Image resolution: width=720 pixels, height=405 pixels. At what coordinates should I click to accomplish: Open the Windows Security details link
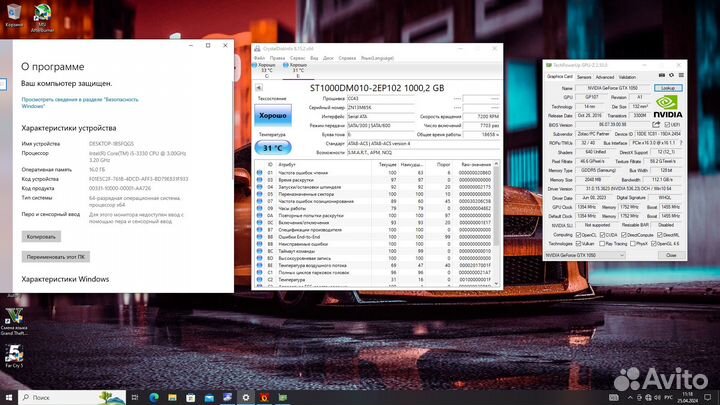[x=80, y=102]
